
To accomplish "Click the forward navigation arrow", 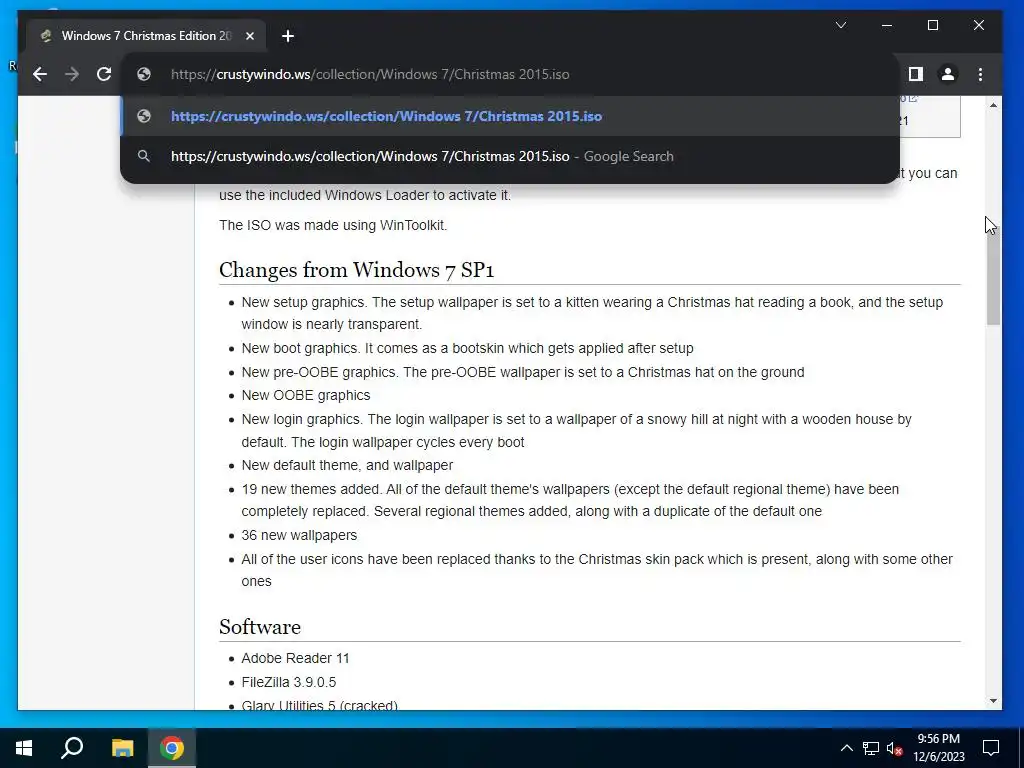I will [72, 74].
